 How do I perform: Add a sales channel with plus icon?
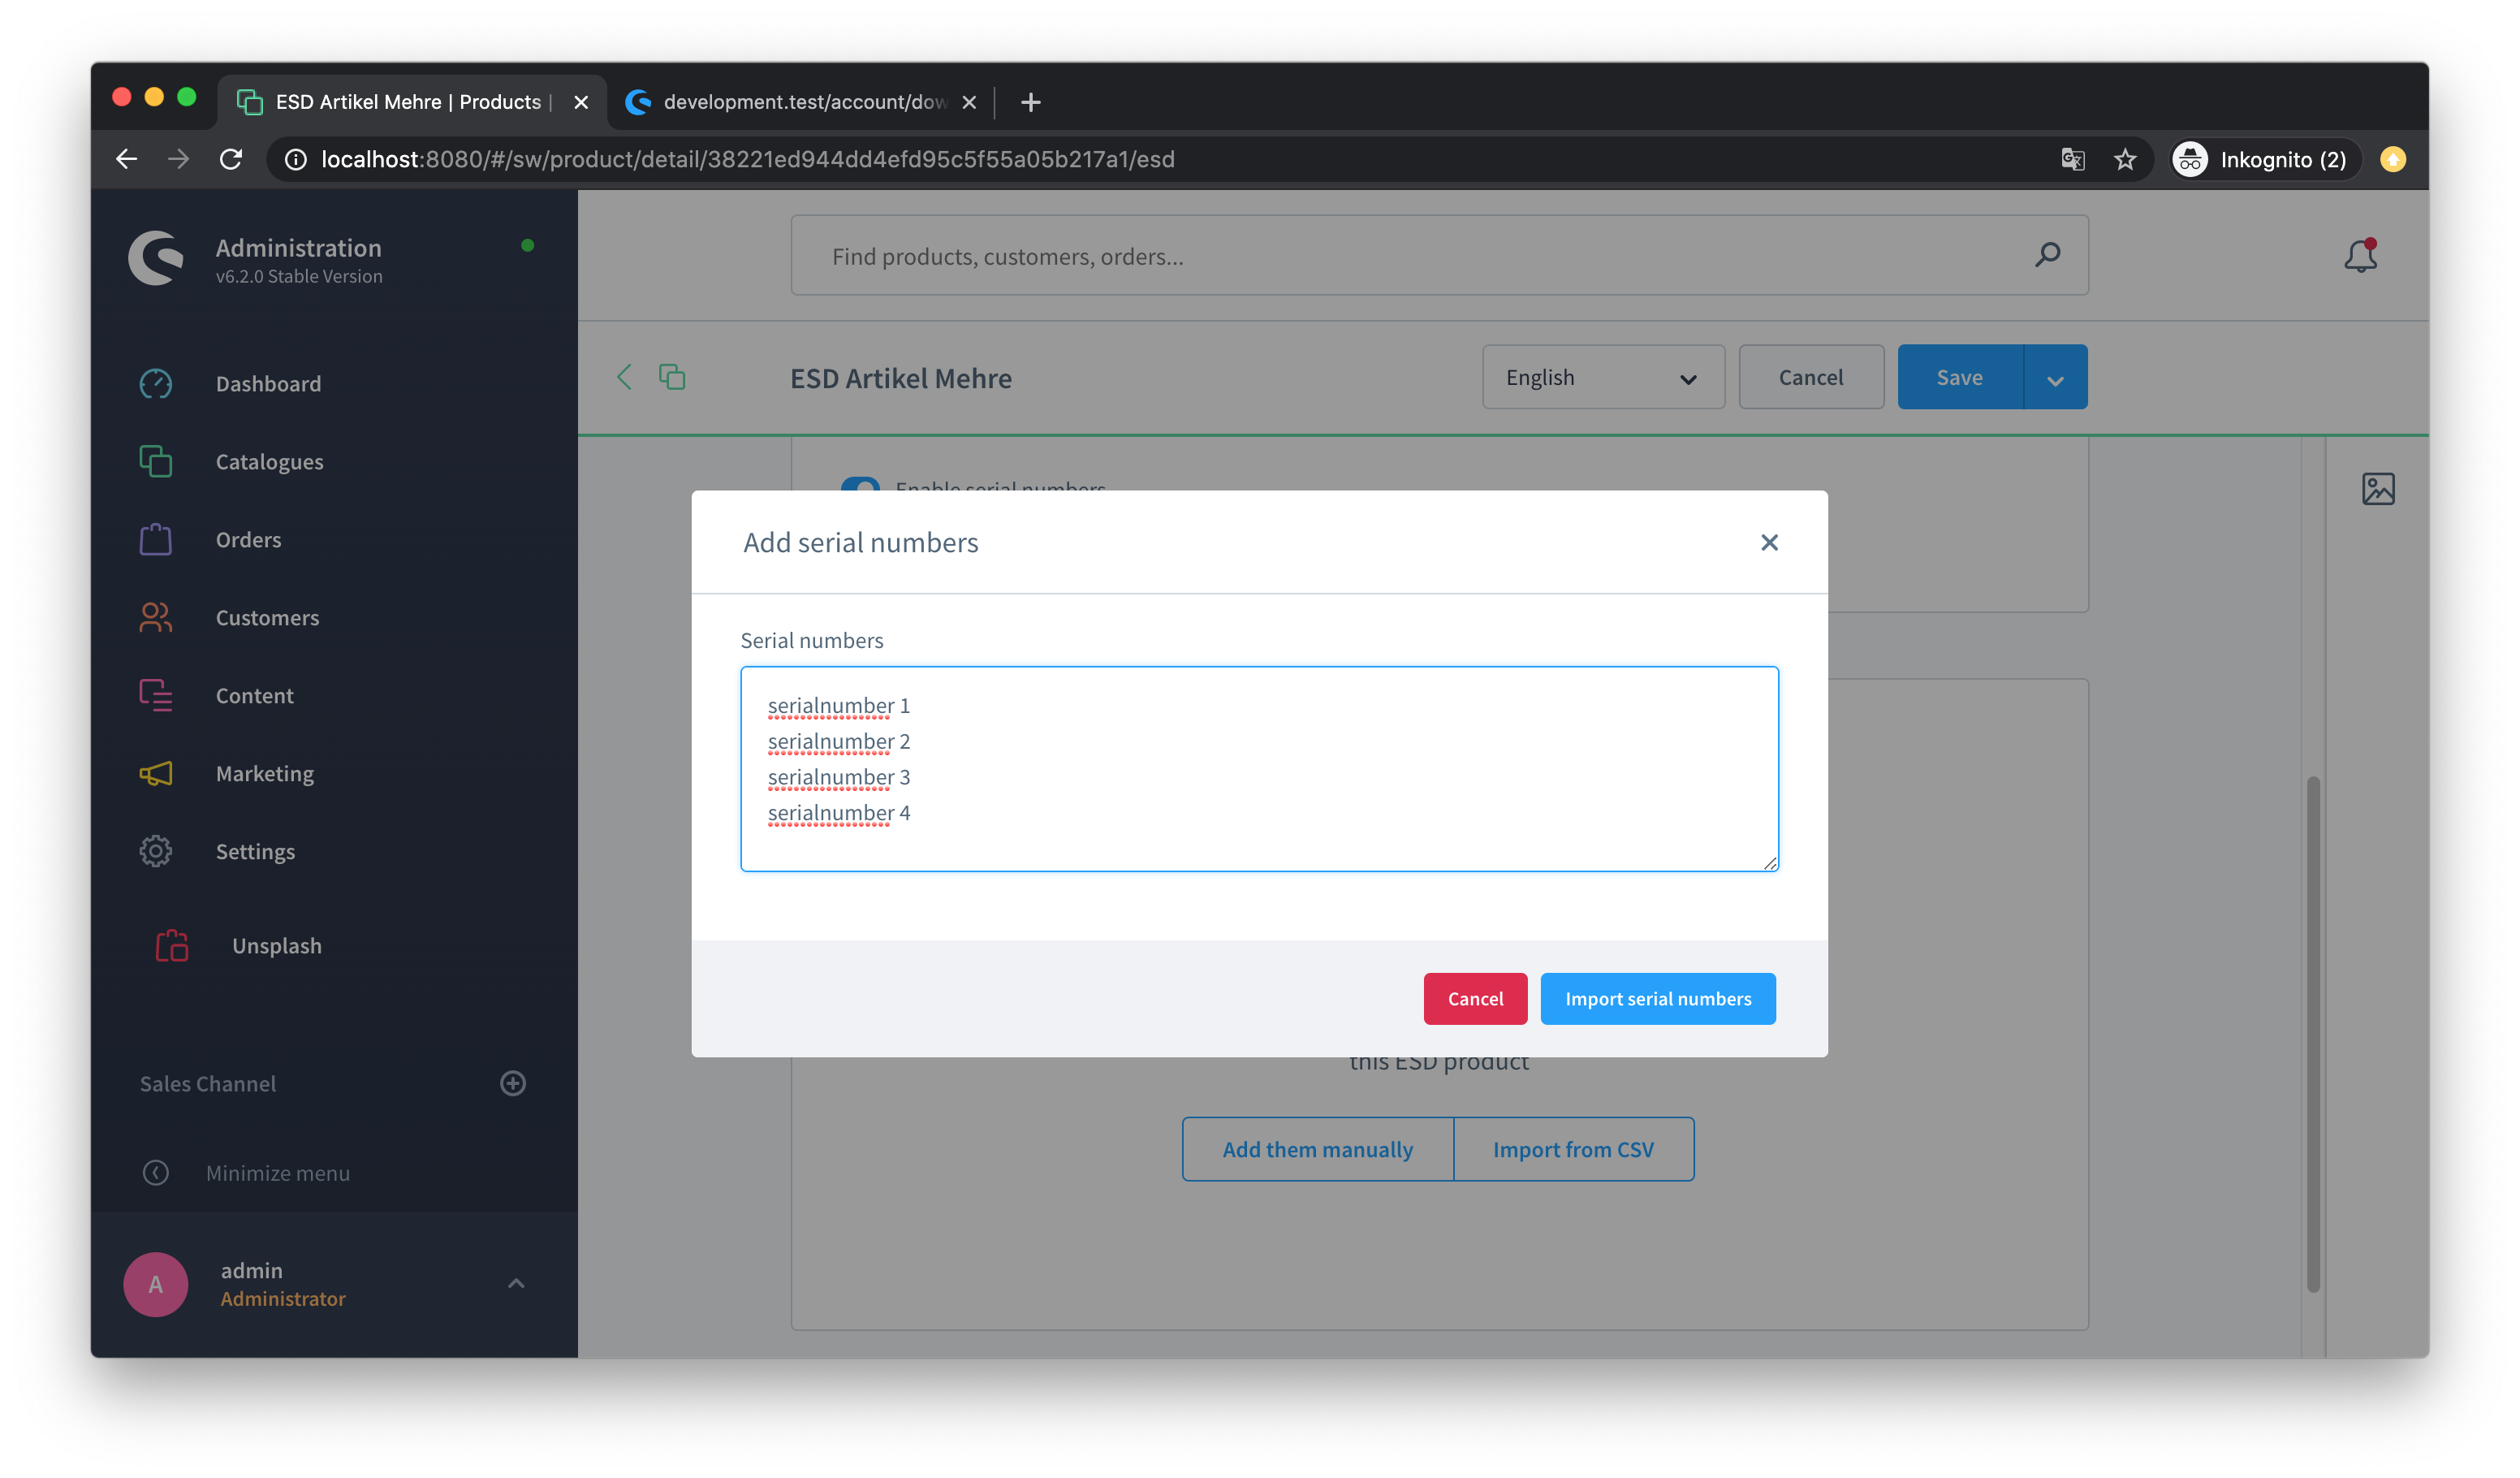pos(513,1084)
